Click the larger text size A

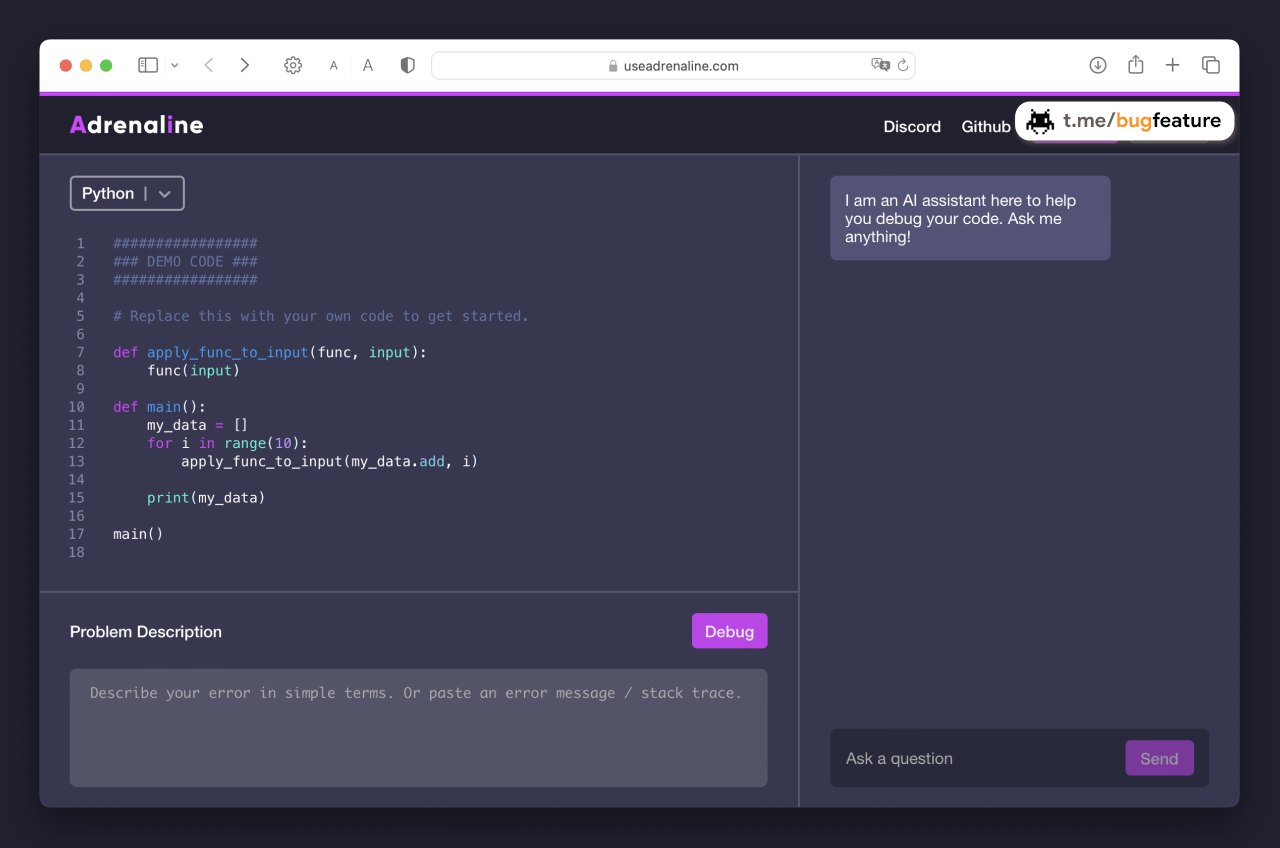[x=368, y=65]
